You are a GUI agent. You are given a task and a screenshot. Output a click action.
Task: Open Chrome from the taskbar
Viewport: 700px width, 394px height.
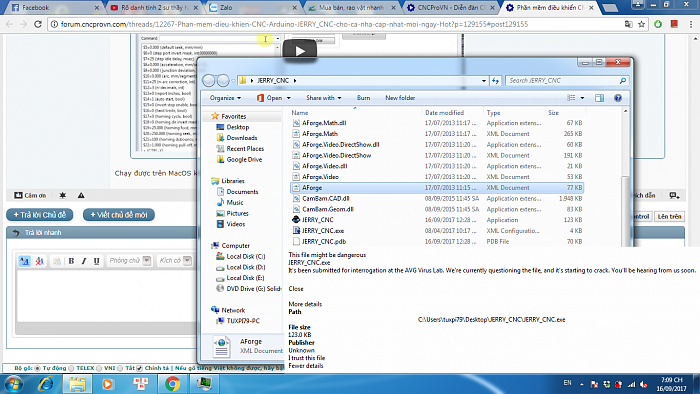point(172,384)
